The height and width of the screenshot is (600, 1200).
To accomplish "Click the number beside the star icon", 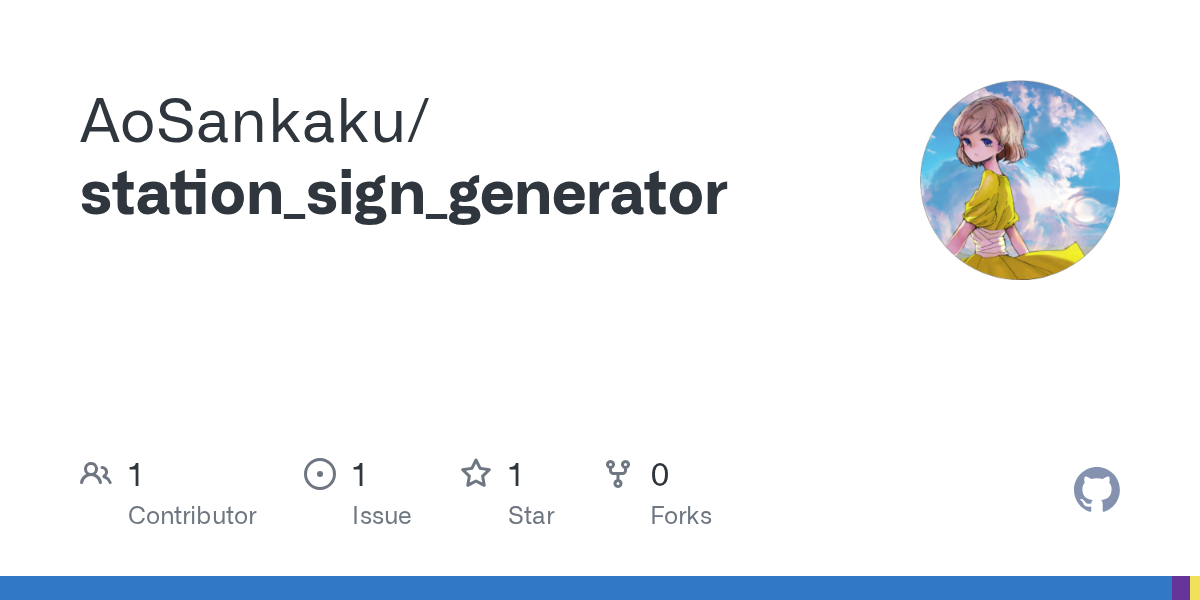I will pyautogui.click(x=515, y=474).
